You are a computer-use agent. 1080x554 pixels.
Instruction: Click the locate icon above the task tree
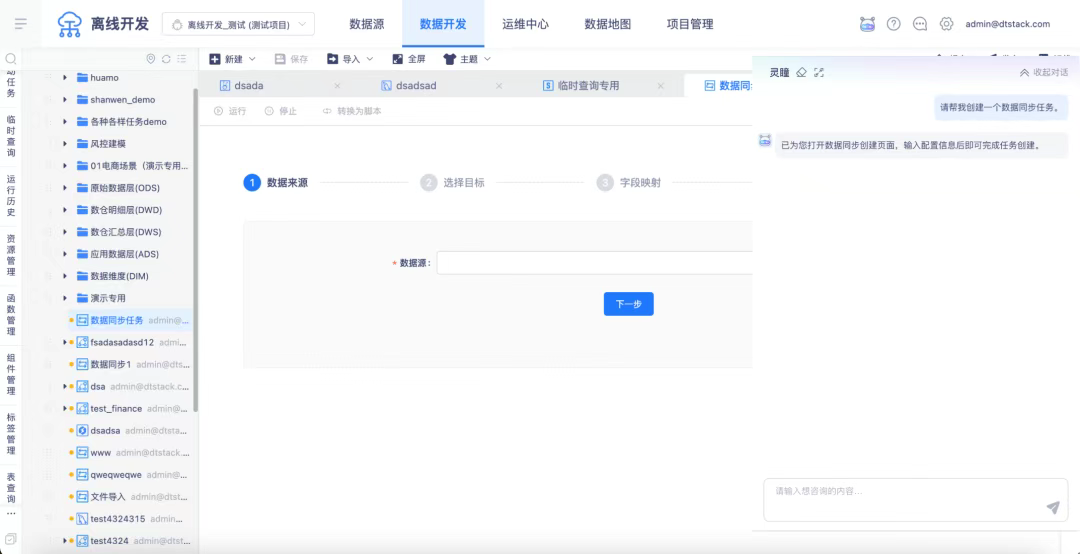tap(151, 59)
